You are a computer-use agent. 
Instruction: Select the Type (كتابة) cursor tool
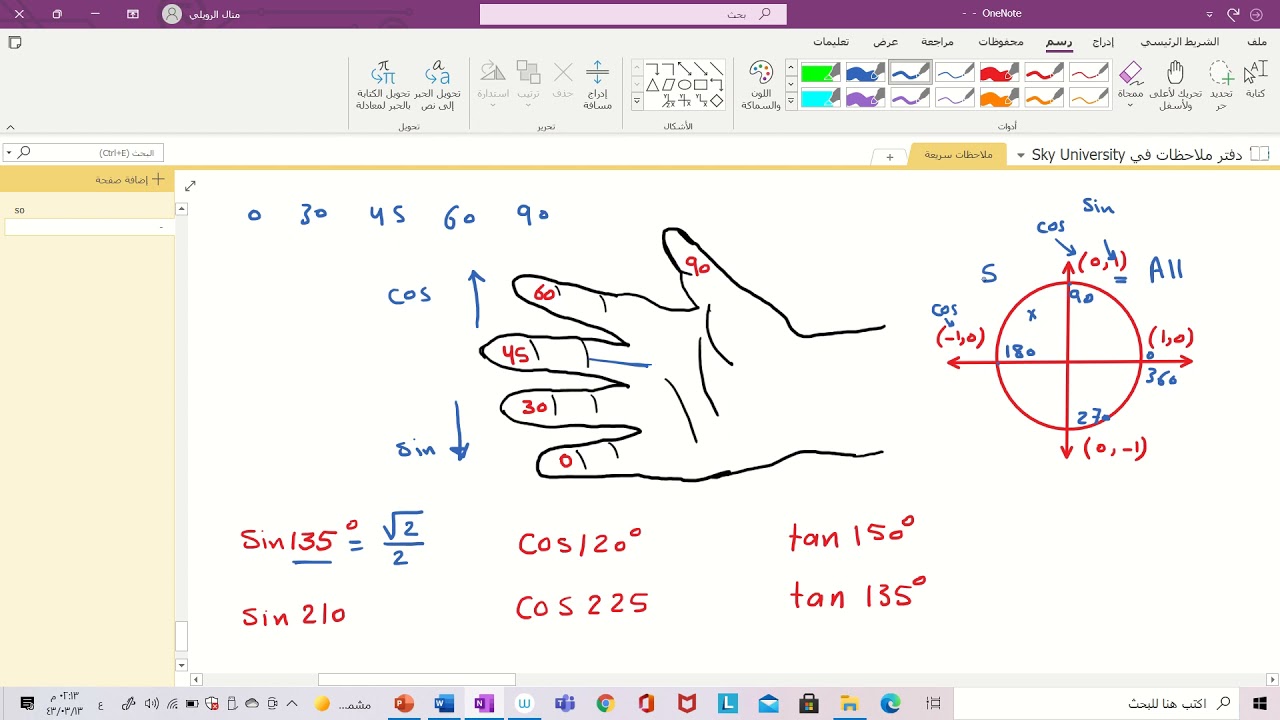point(1254,81)
